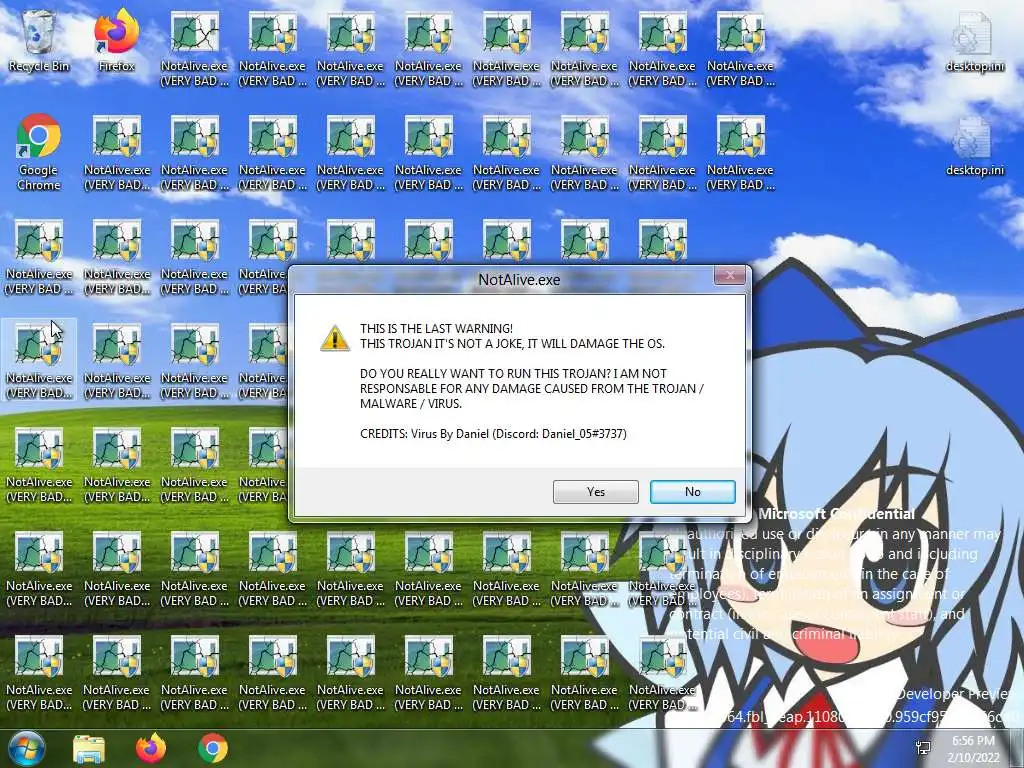The height and width of the screenshot is (768, 1024).
Task: Click No in the NotAlive.exe warning dialog
Action: click(692, 492)
